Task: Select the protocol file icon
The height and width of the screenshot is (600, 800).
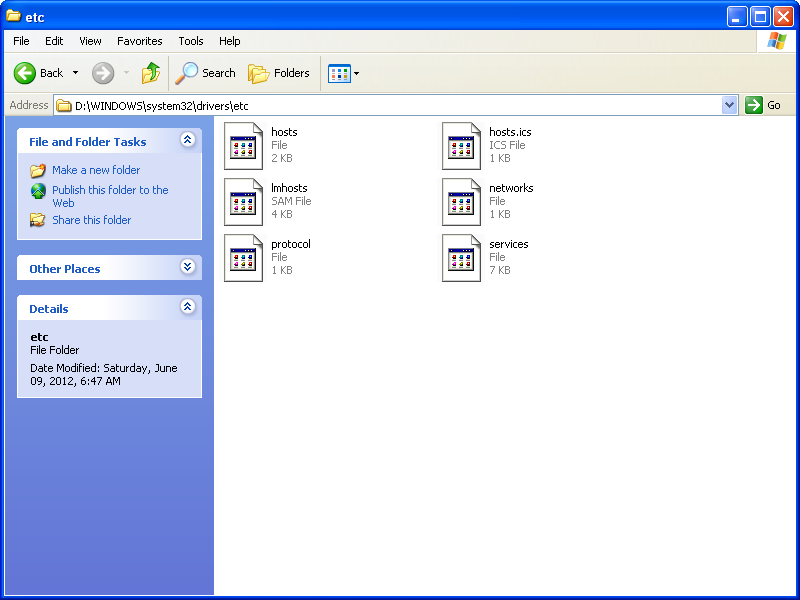Action: point(243,258)
